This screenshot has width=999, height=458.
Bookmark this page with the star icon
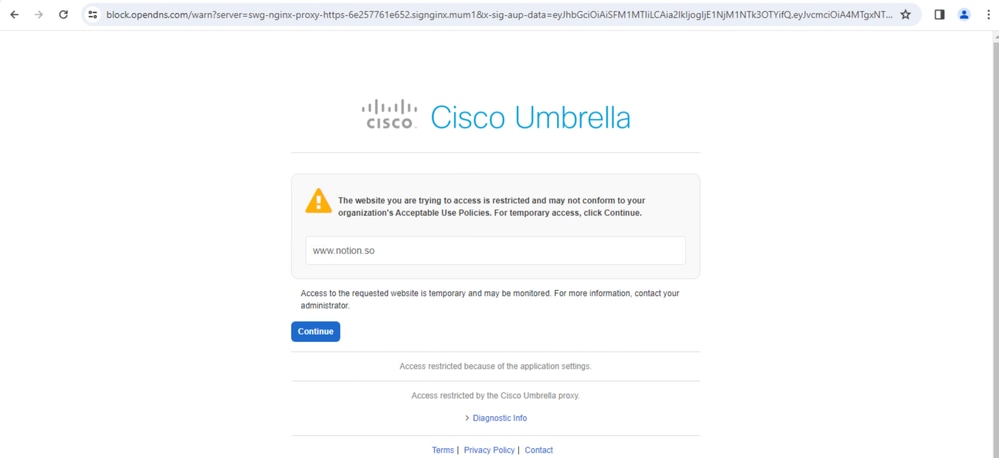click(x=905, y=14)
